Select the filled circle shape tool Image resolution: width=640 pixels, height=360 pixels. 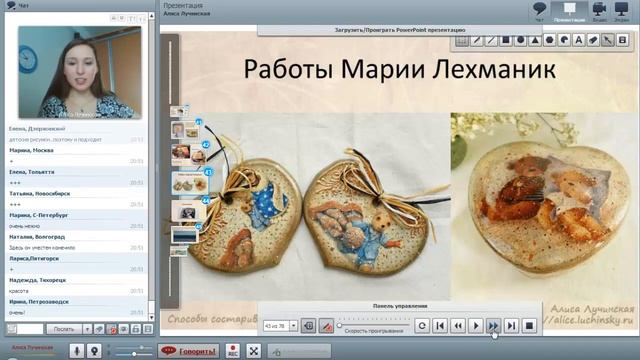click(x=520, y=40)
